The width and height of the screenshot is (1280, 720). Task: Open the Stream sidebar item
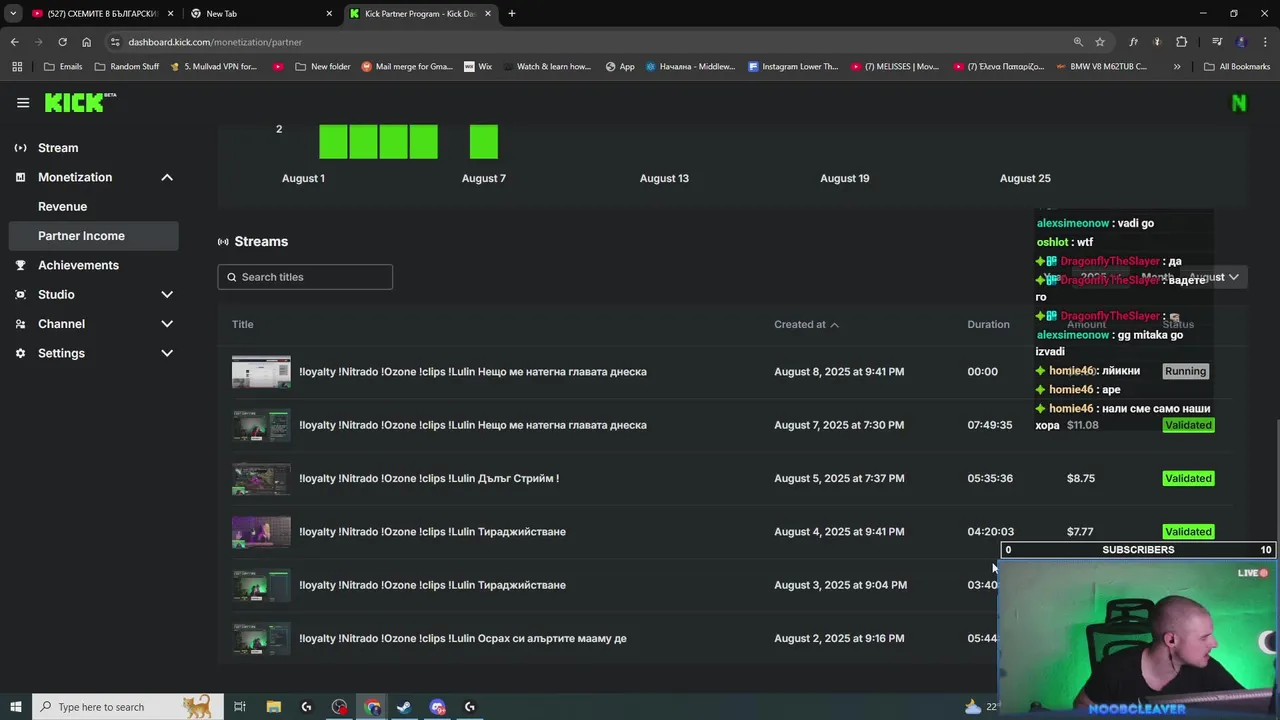click(x=94, y=148)
